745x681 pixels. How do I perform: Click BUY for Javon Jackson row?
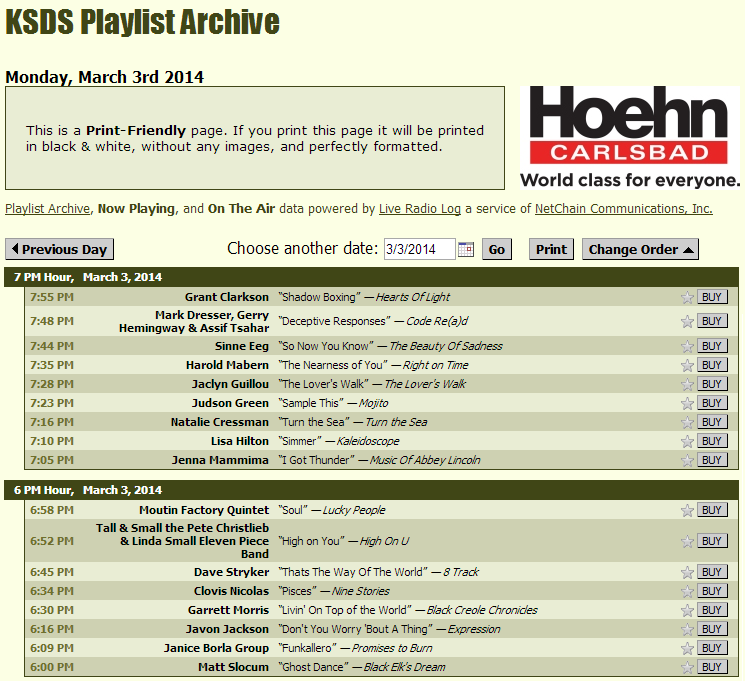click(x=712, y=629)
